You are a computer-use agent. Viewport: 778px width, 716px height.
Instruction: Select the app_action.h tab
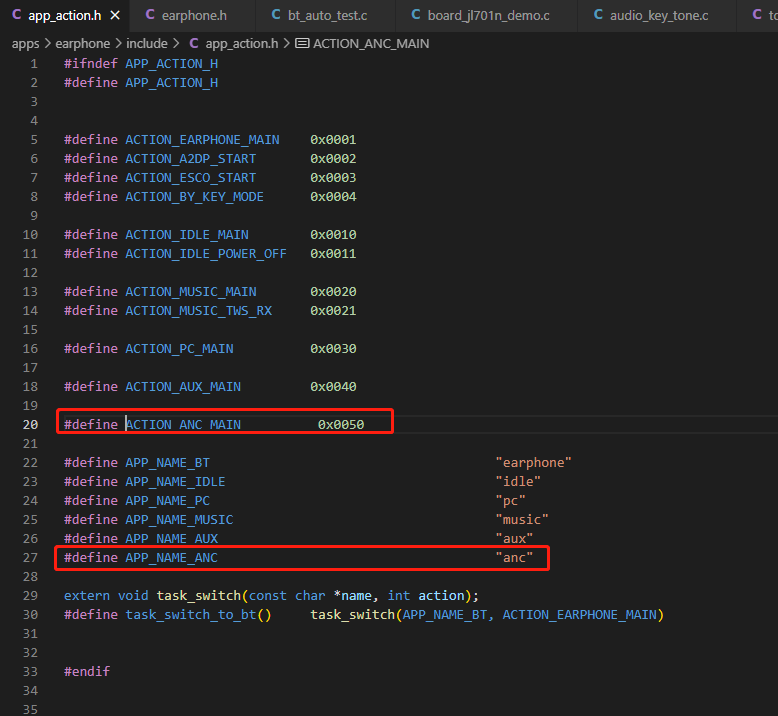coord(65,15)
